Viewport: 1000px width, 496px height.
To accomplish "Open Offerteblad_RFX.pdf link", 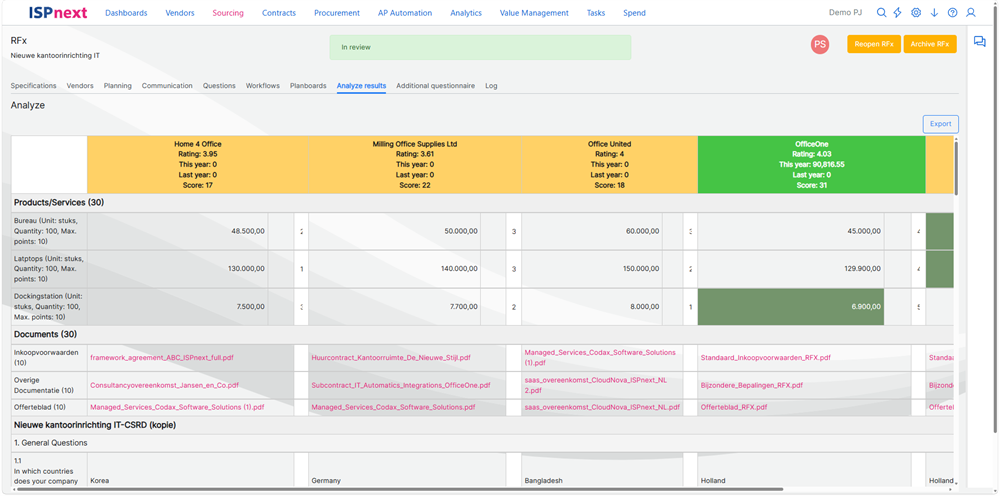I will [733, 407].
